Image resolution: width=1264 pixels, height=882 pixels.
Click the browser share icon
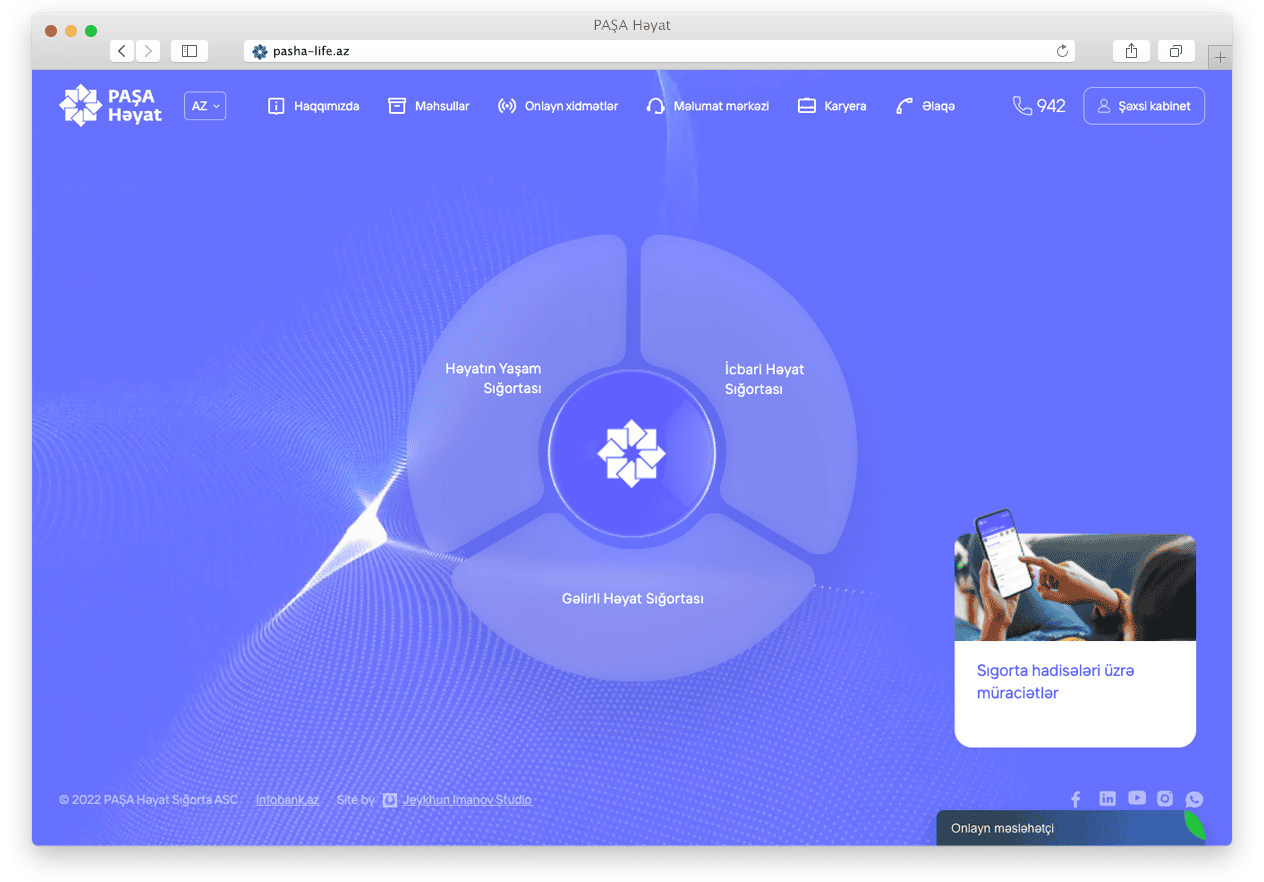[1131, 51]
